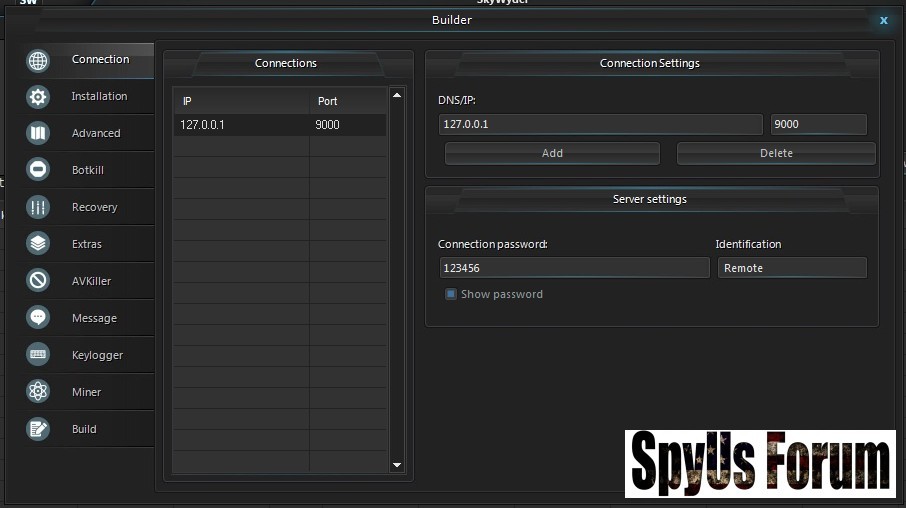Click the globe icon for Connection
The width and height of the screenshot is (906, 508).
pos(38,61)
